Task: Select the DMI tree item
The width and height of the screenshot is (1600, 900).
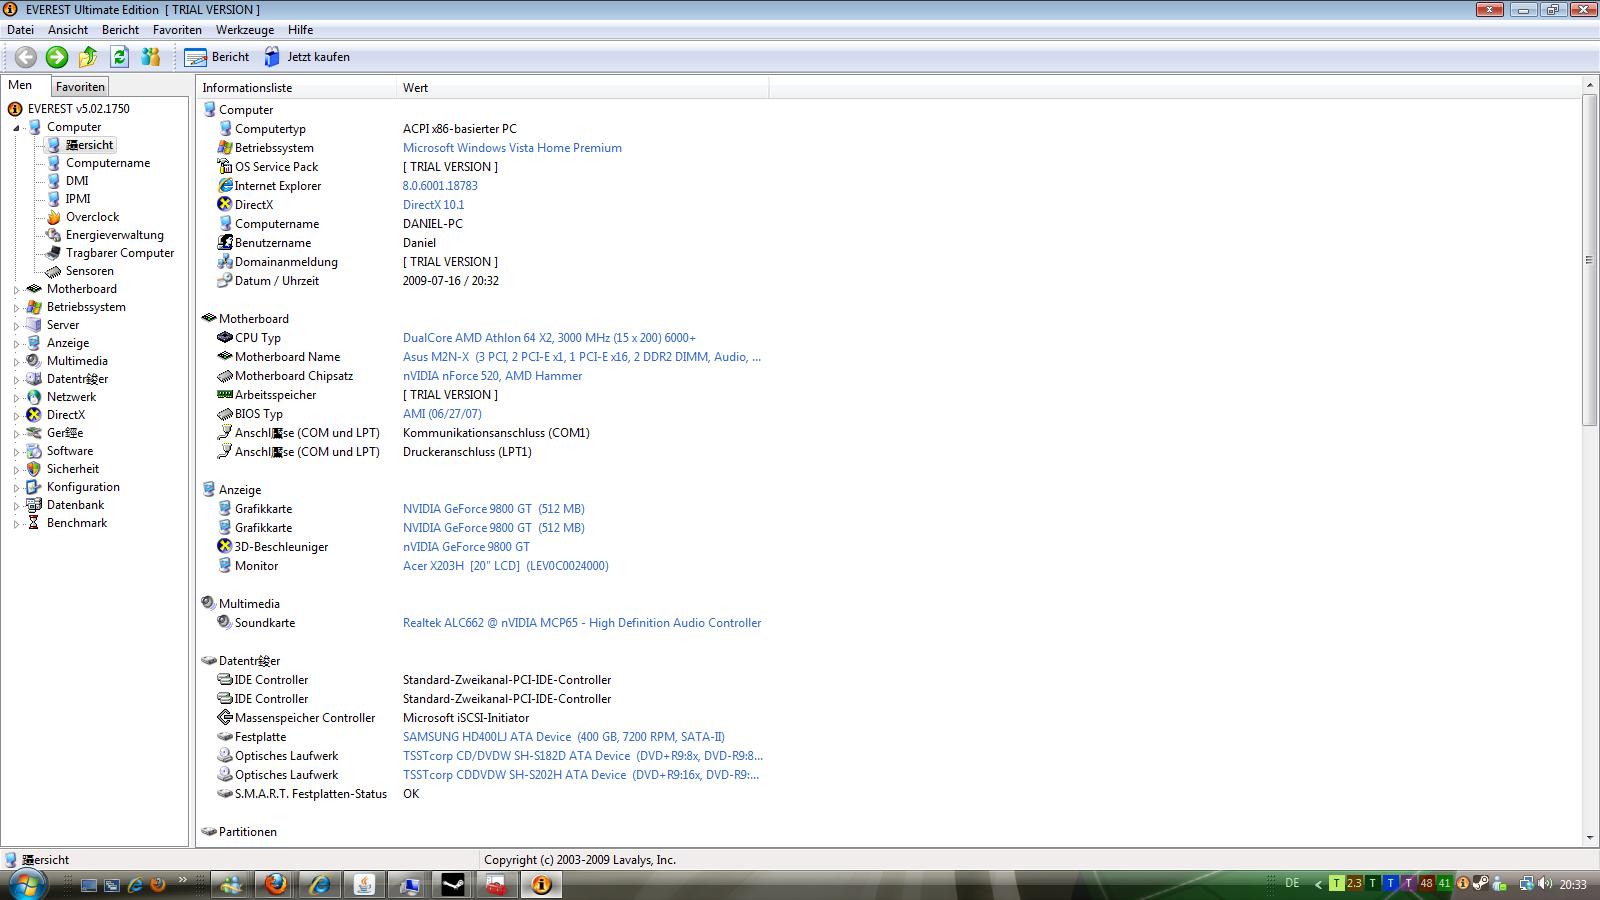Action: 77,181
